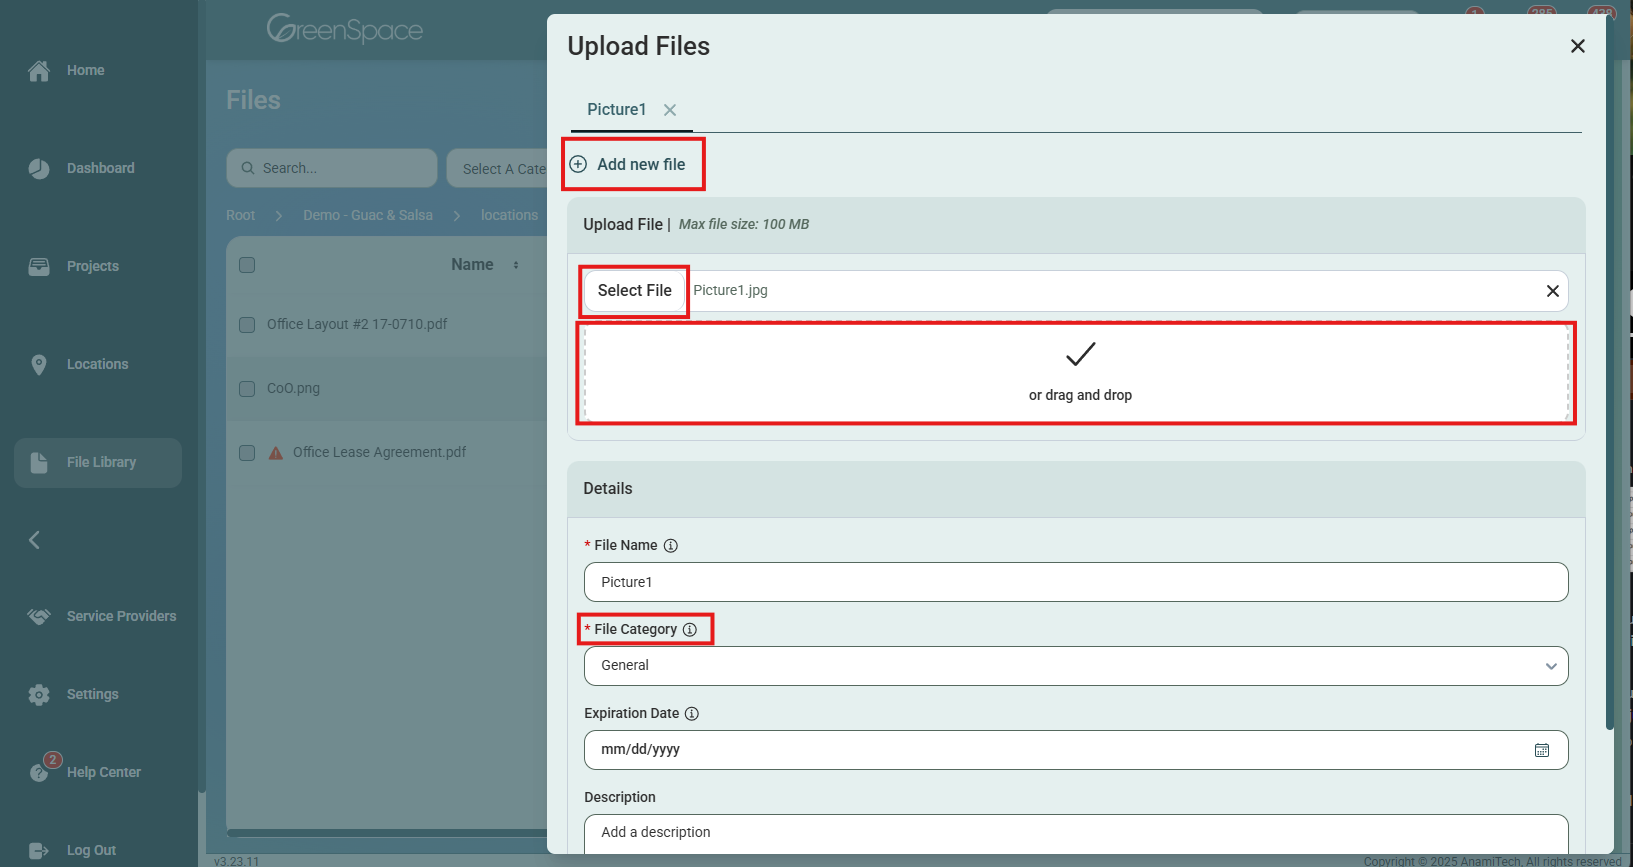Tick the CoO.png file checkbox
The height and width of the screenshot is (867, 1633).
(x=247, y=389)
